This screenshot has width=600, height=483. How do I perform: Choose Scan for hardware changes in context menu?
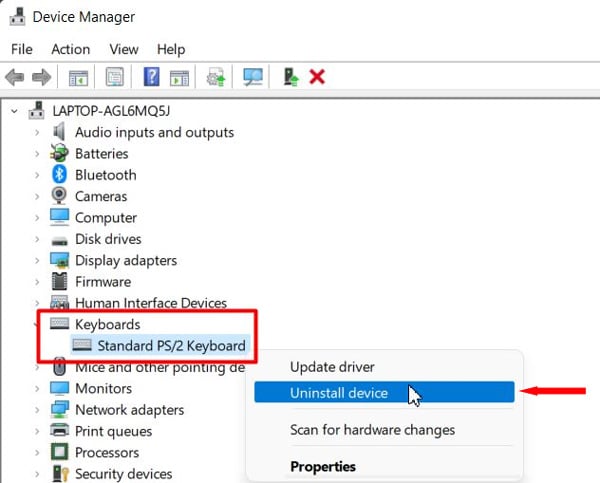(x=384, y=429)
